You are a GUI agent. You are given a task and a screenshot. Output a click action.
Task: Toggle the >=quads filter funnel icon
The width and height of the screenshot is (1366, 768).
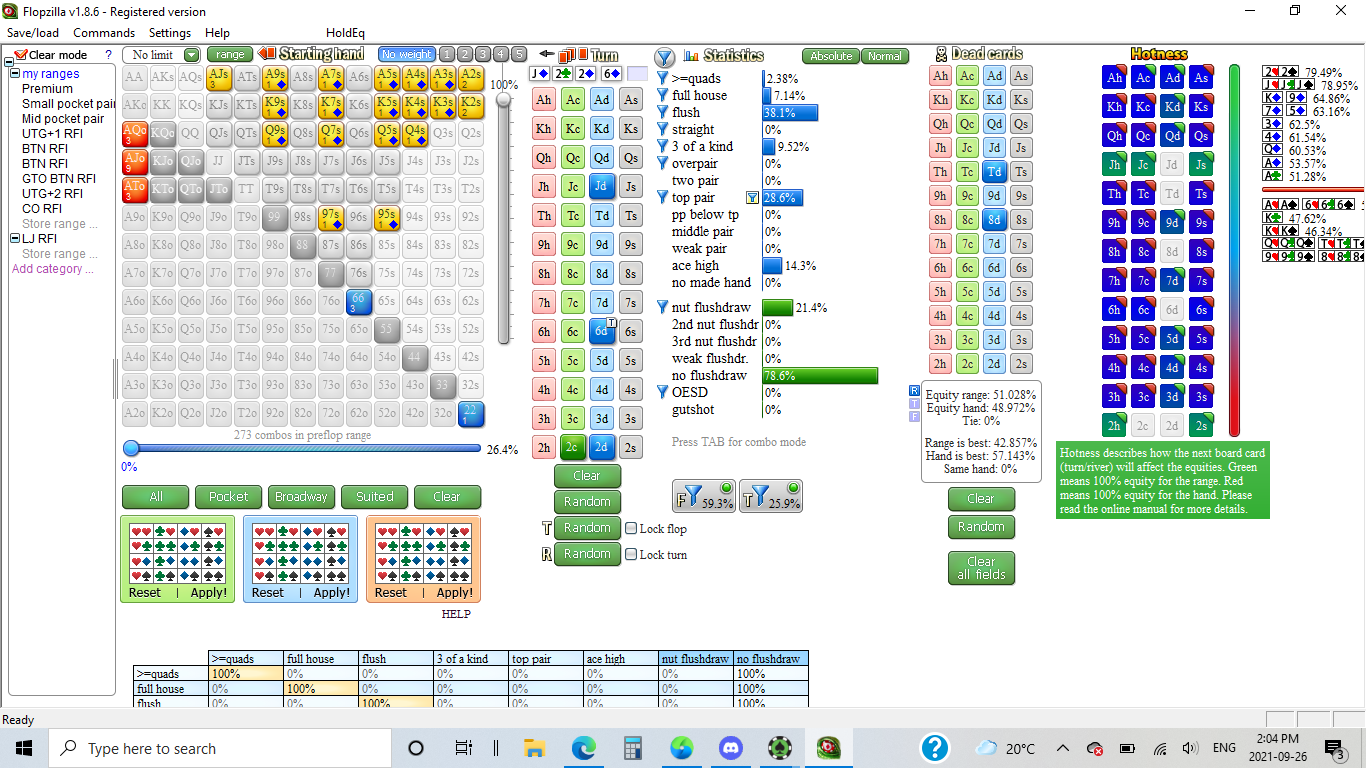(x=662, y=78)
